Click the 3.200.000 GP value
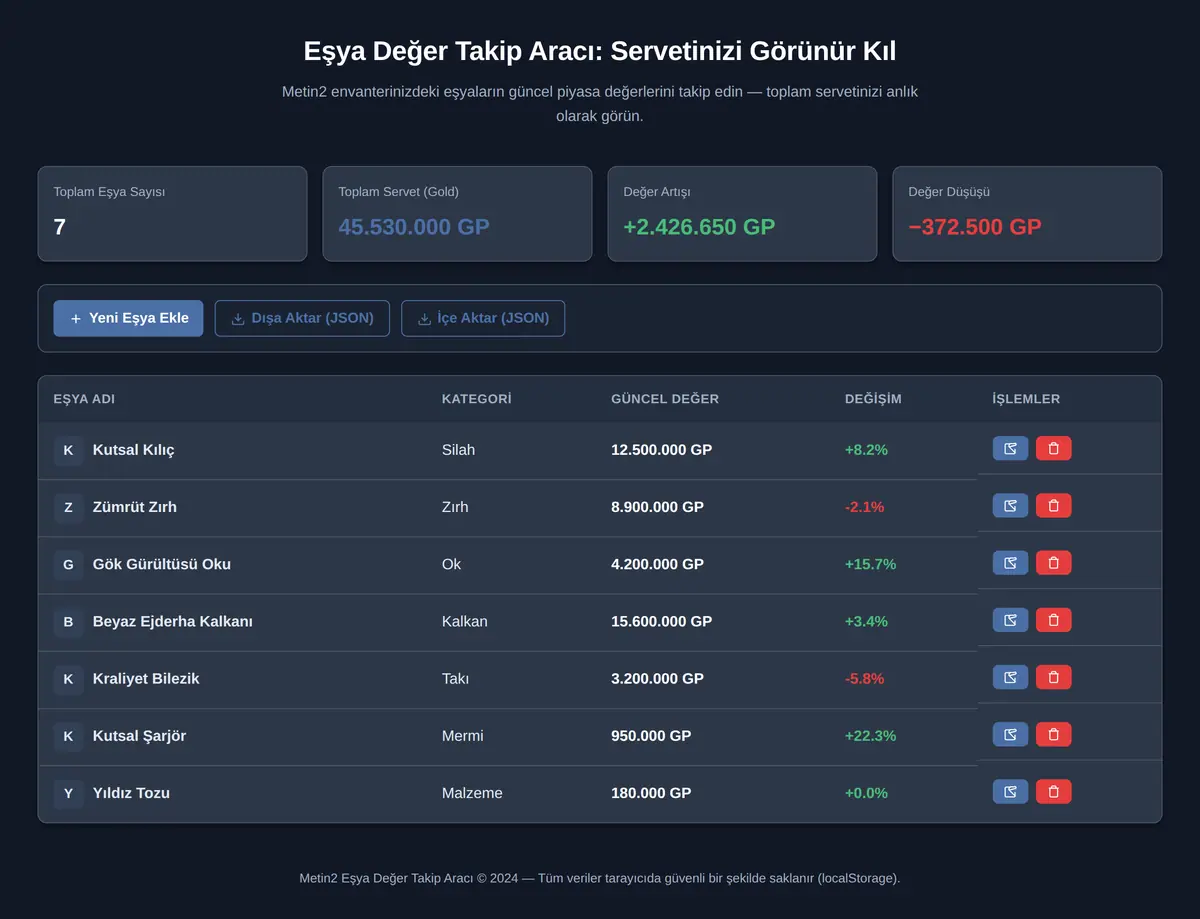Screen dimensions: 1200x919 (x=657, y=678)
